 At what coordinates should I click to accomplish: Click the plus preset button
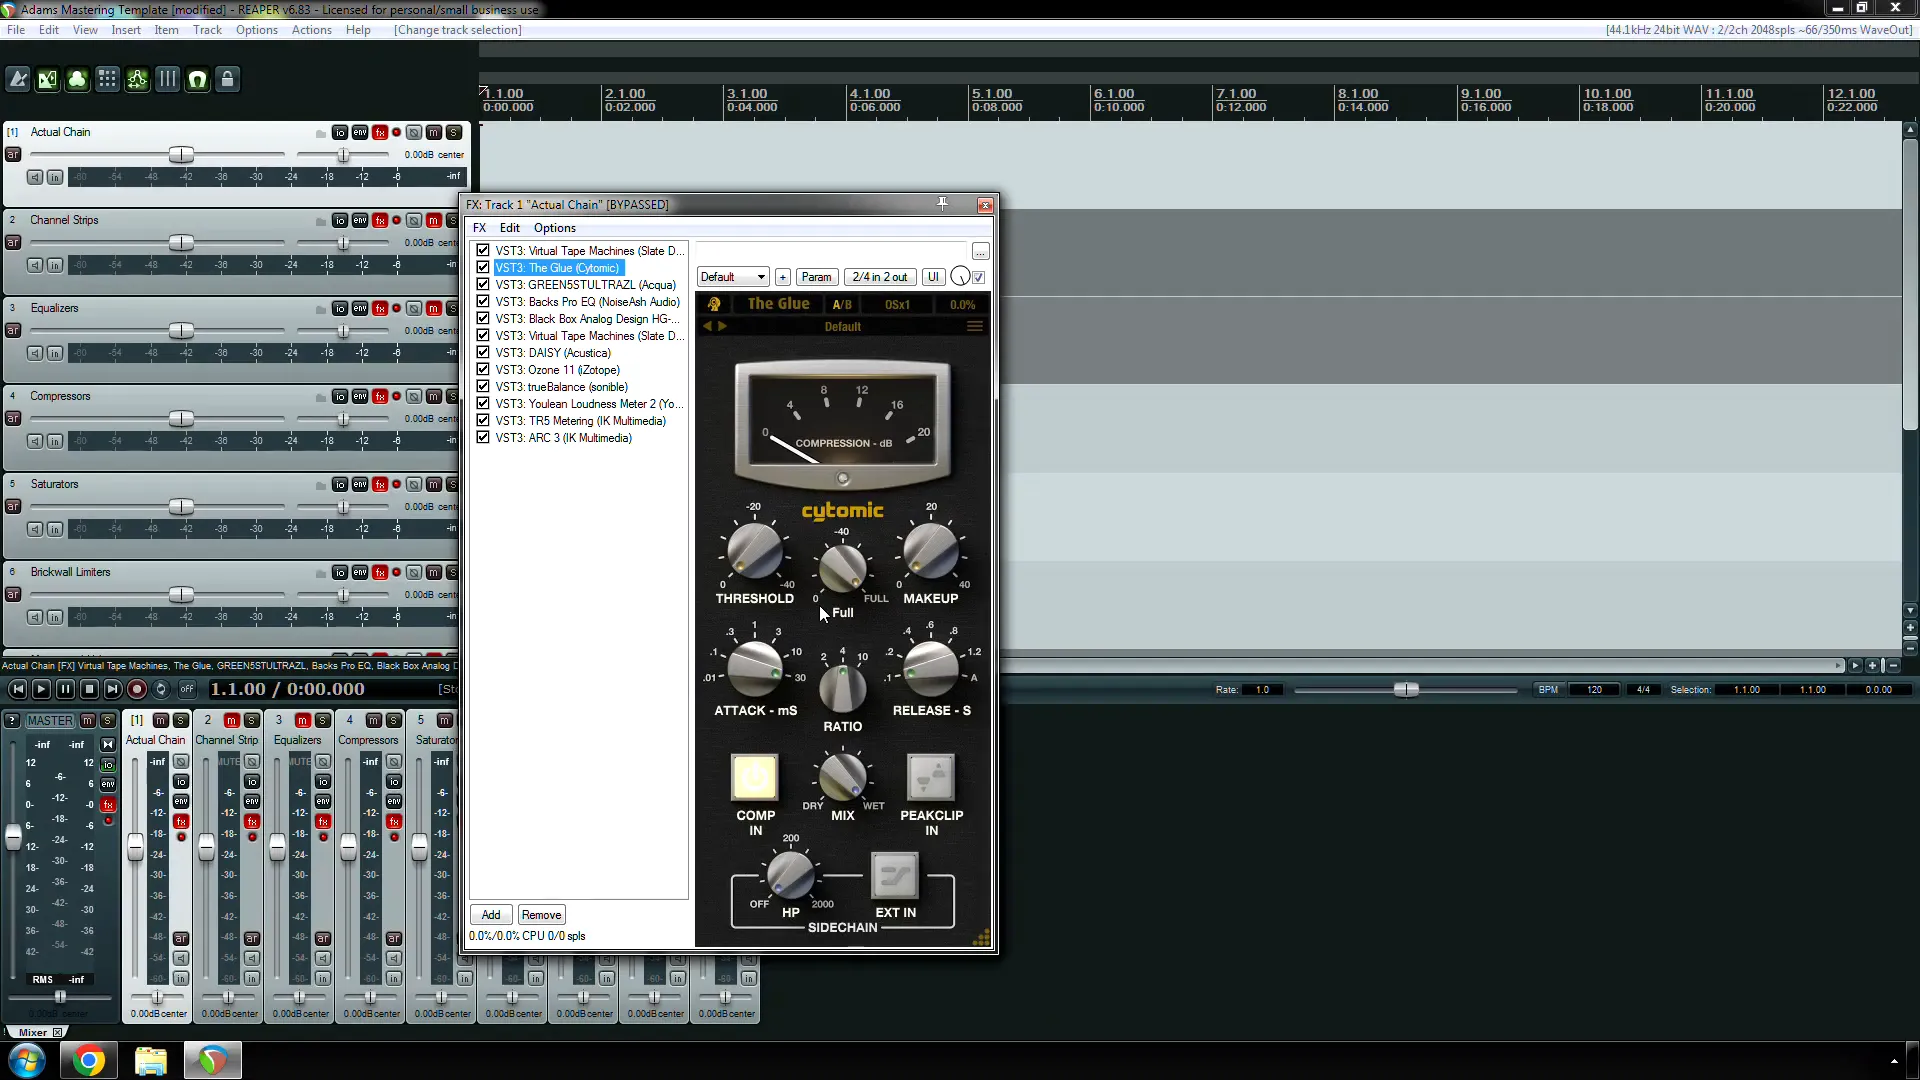[783, 277]
